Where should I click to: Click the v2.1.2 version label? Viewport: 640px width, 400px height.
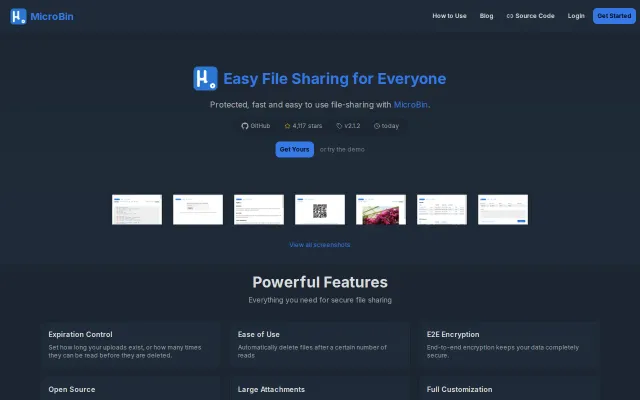352,126
